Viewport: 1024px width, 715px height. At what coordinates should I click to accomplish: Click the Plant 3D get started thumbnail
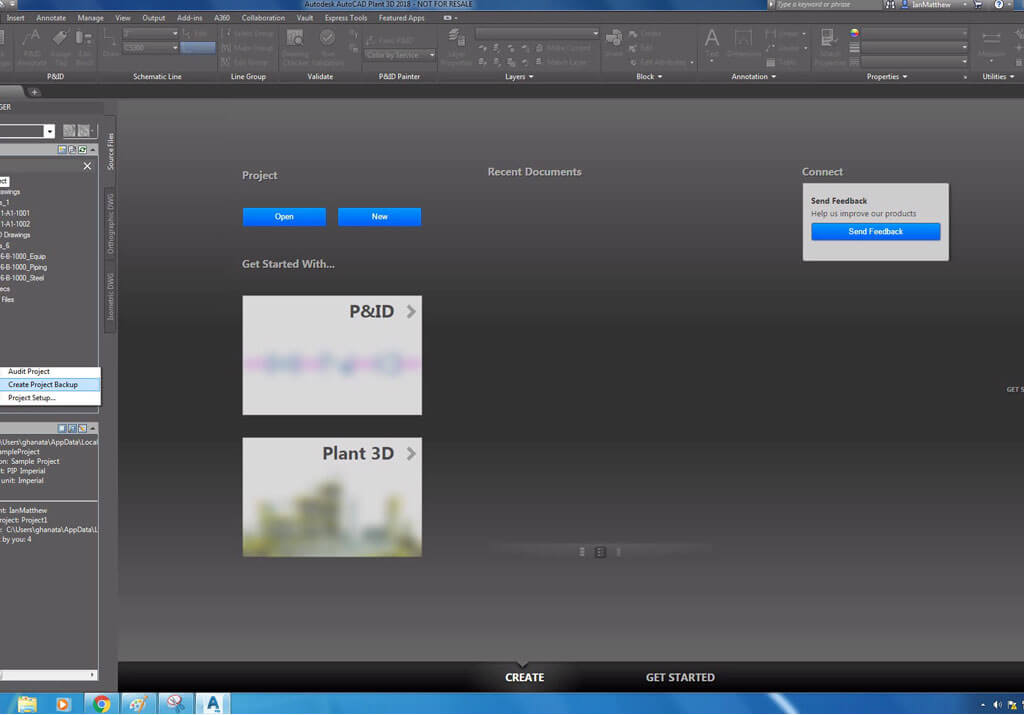tap(332, 497)
